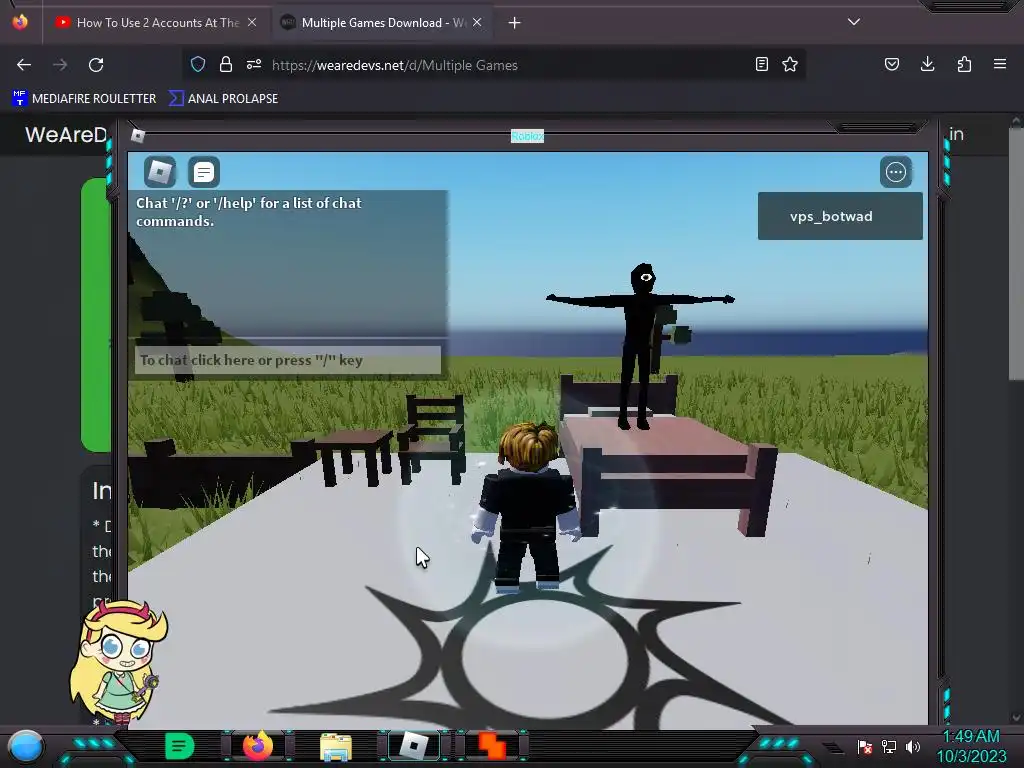This screenshot has height=768, width=1024.
Task: Click the page vertical scrollbar thumb
Action: point(1016,253)
